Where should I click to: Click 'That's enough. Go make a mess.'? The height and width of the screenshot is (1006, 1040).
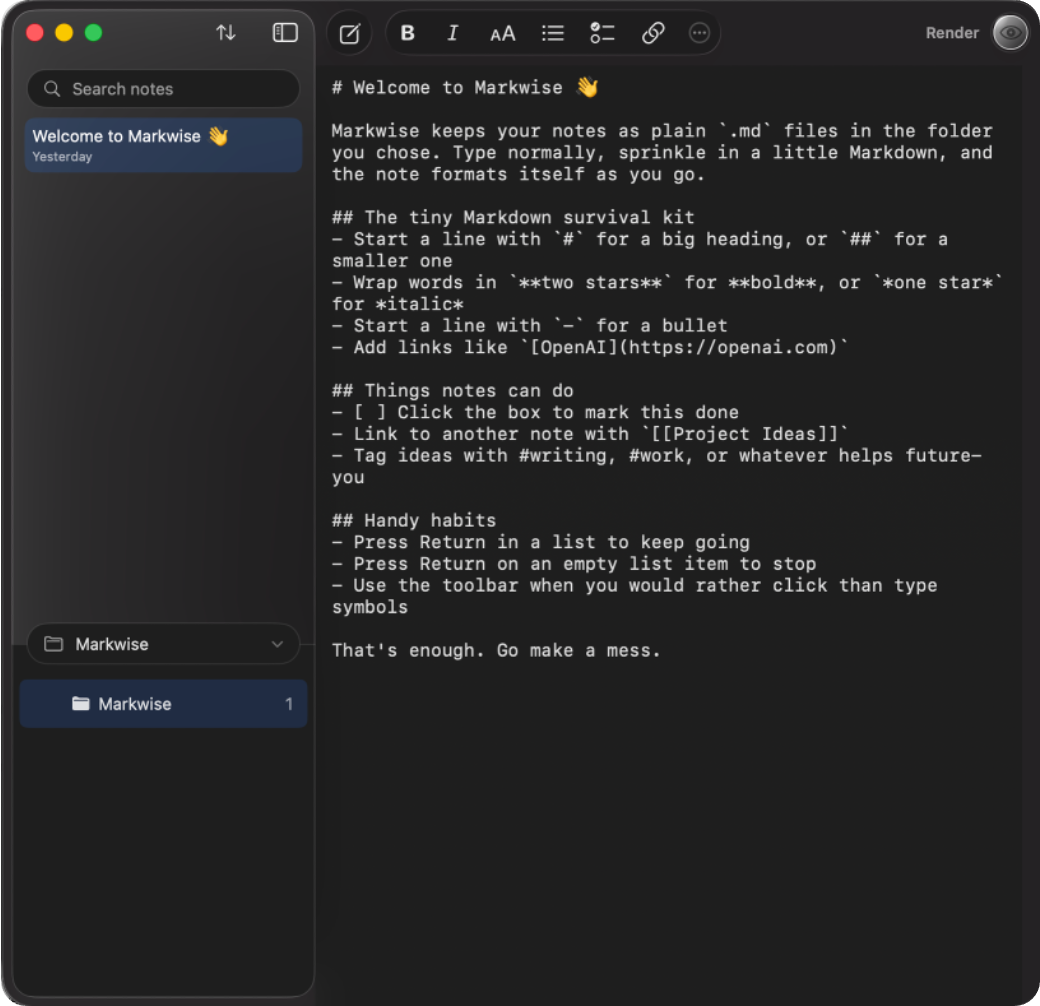(496, 651)
